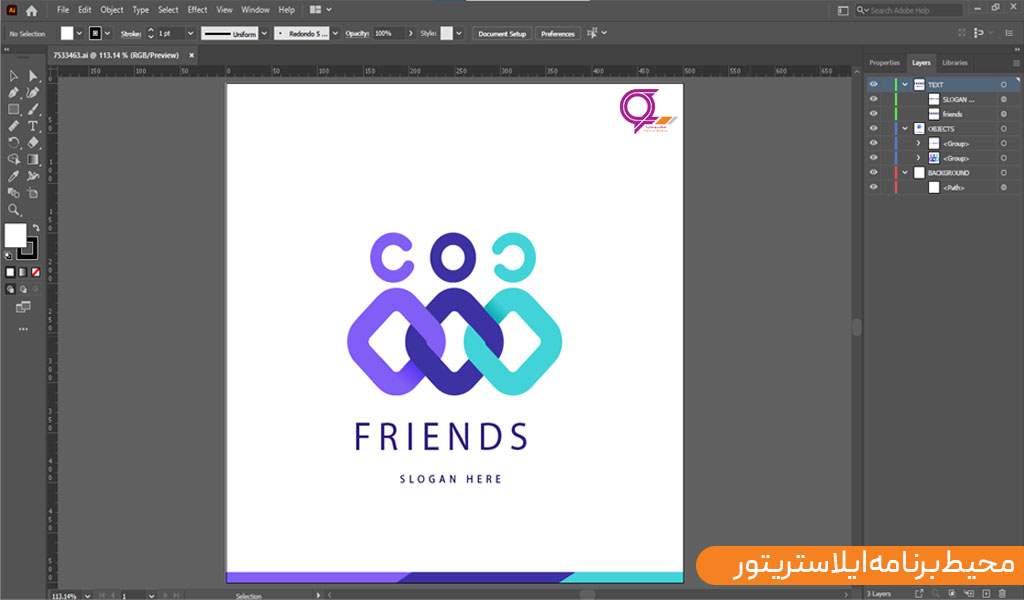Screen dimensions: 1024x600
Task: Click the opacity 100% value field
Action: click(389, 33)
